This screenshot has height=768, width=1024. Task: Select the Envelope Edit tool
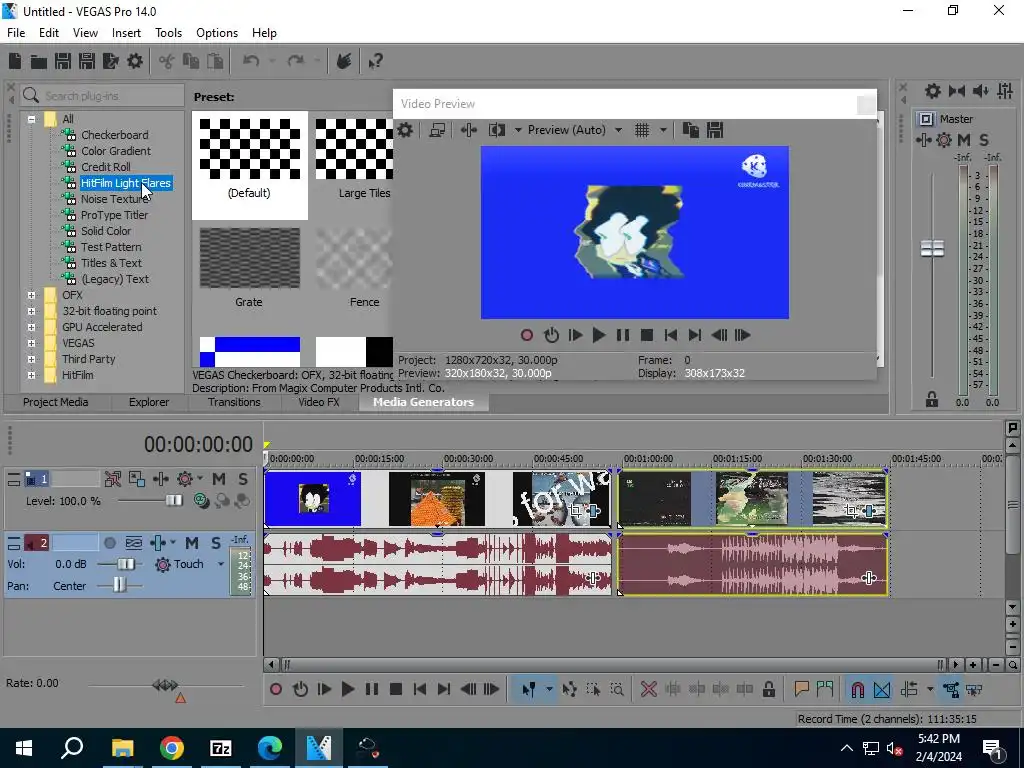click(x=569, y=690)
